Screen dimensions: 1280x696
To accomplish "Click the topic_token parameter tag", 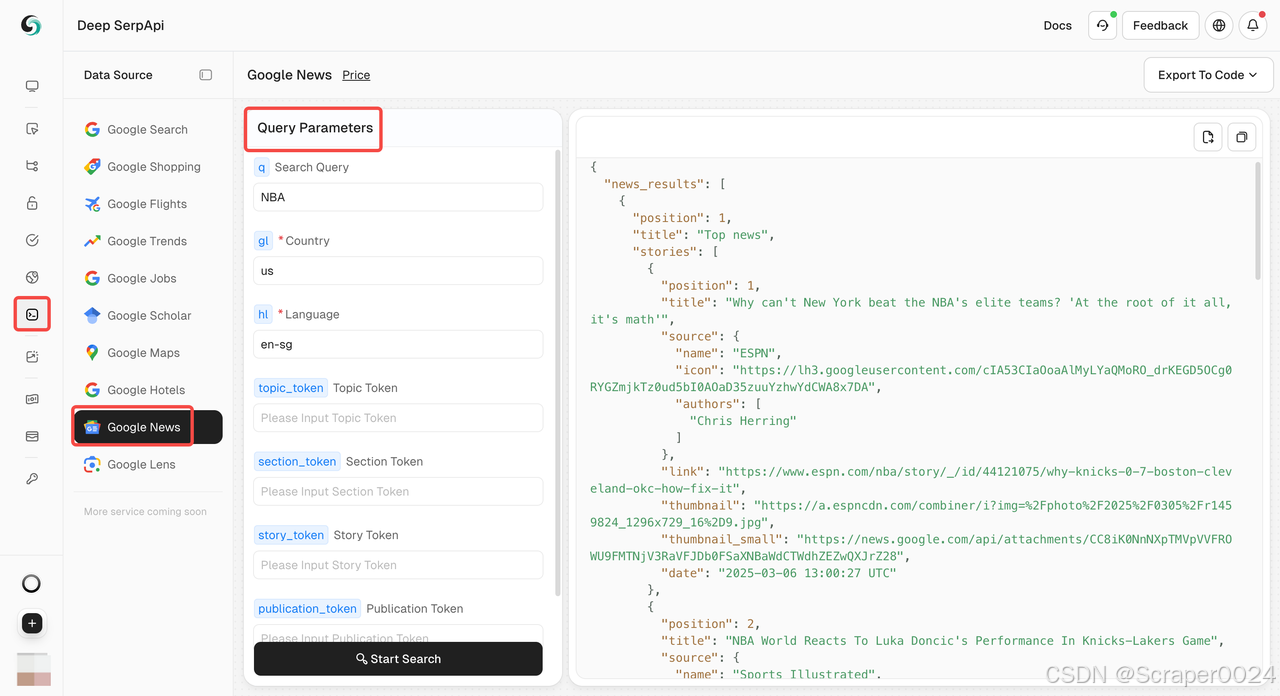I will click(291, 388).
